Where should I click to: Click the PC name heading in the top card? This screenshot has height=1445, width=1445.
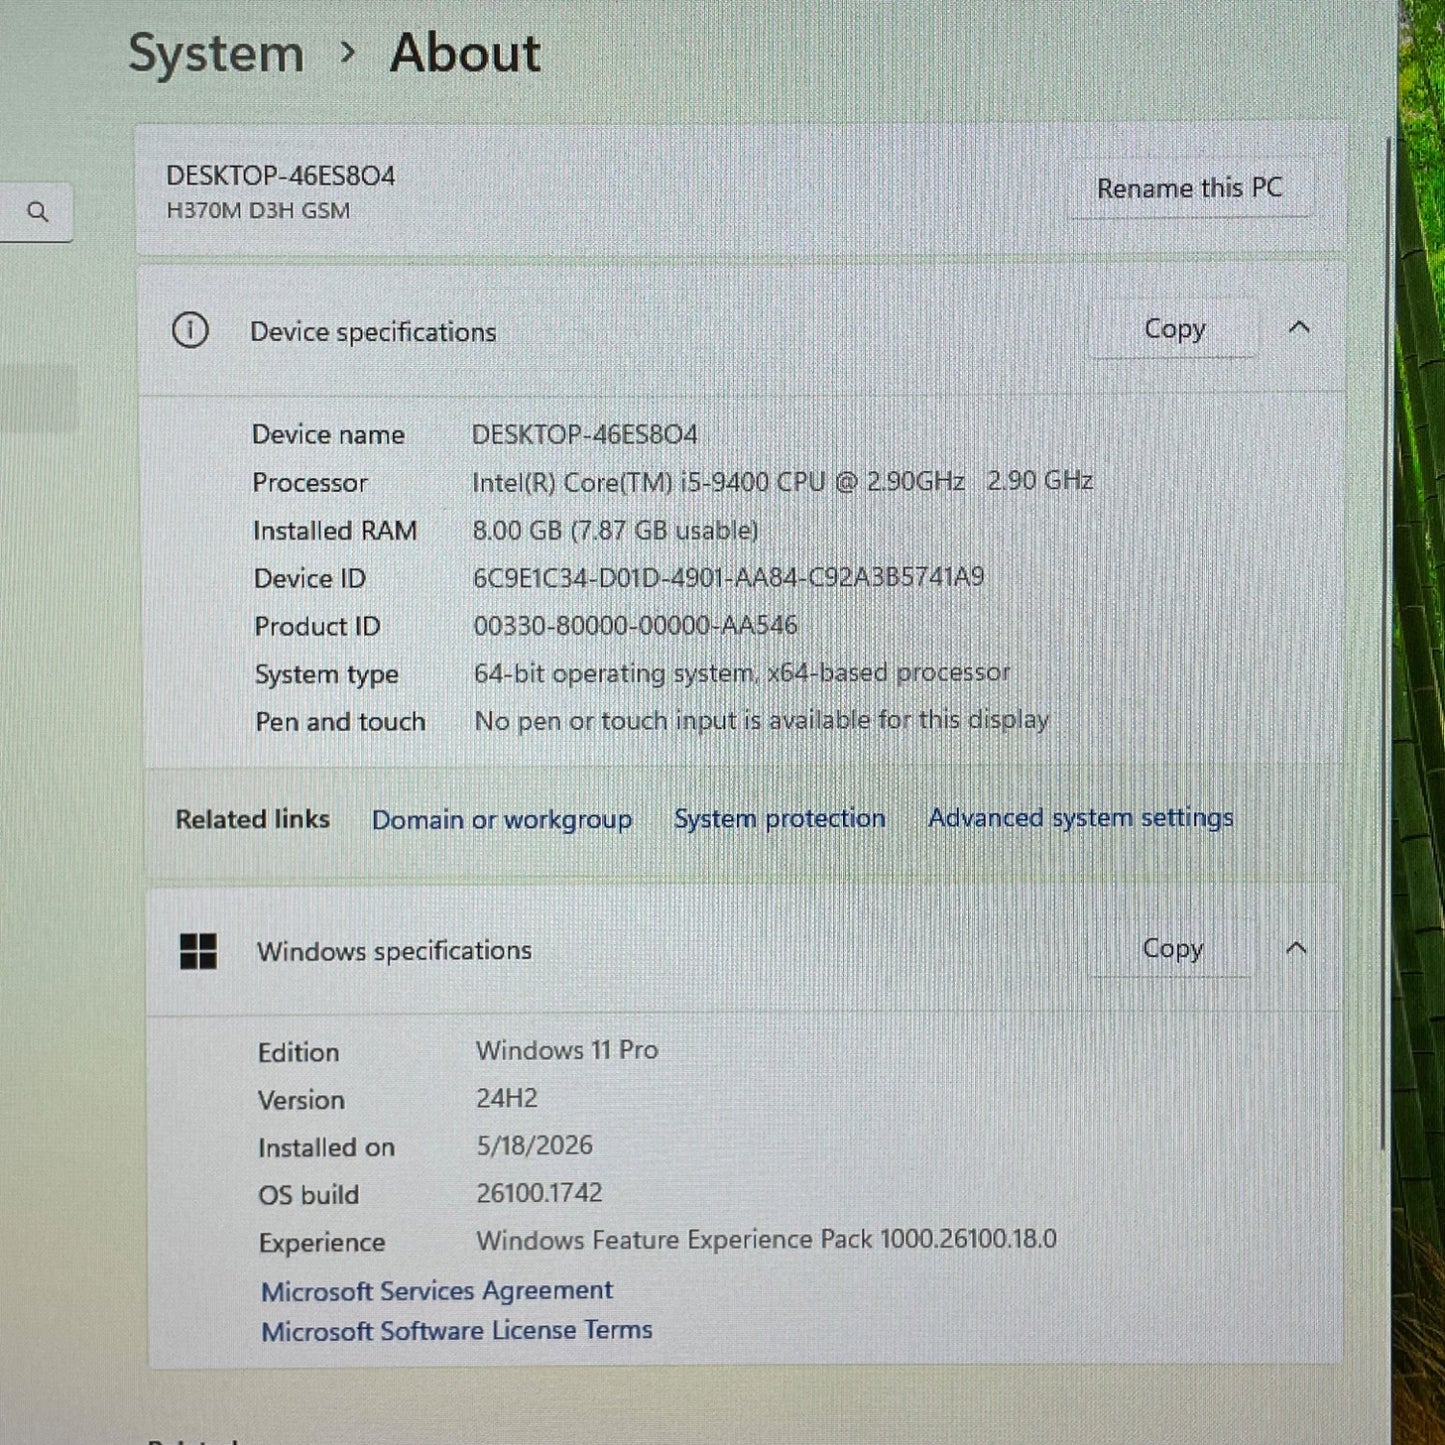click(280, 176)
